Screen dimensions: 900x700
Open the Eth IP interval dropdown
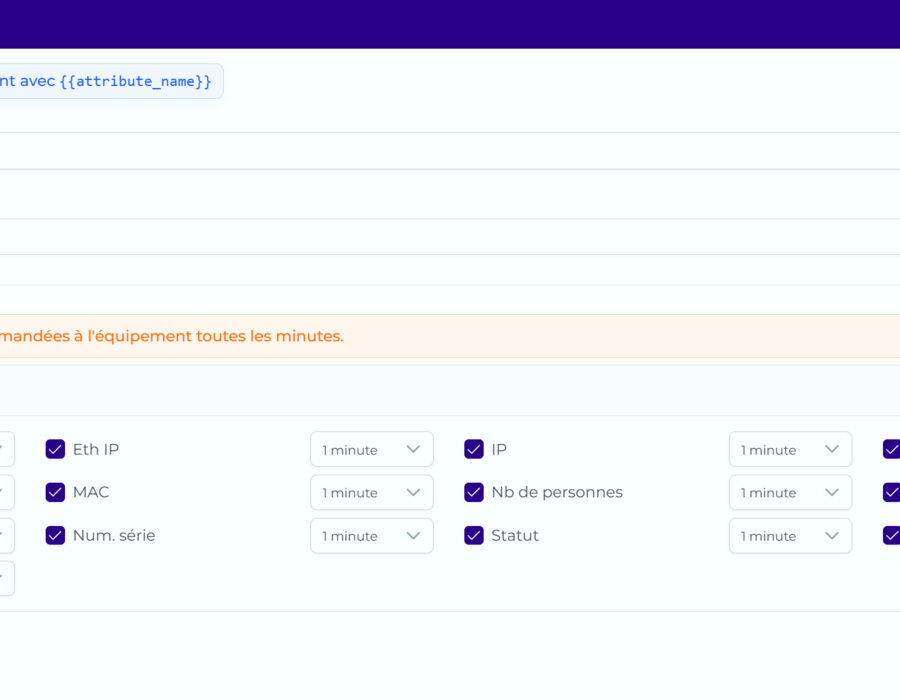click(x=371, y=449)
